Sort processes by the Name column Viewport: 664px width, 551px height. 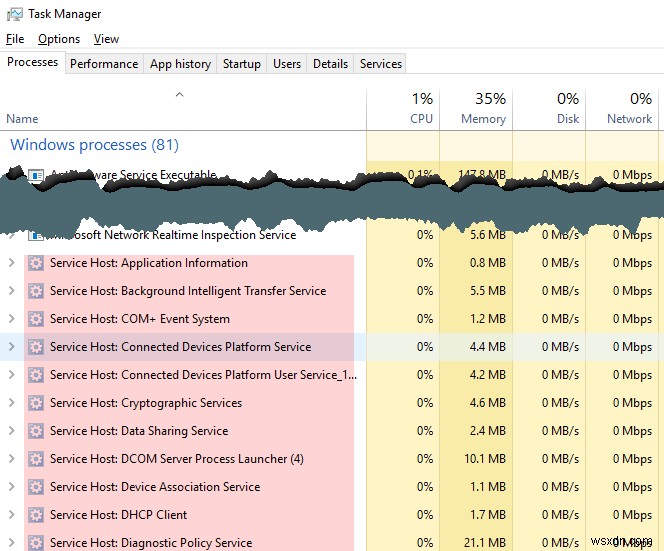click(183, 109)
